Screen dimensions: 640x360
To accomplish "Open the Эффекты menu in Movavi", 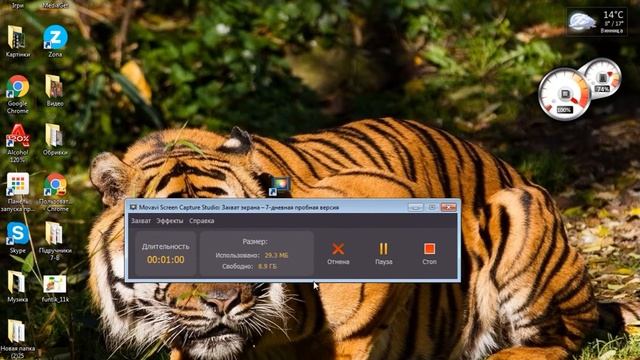I will pyautogui.click(x=170, y=221).
